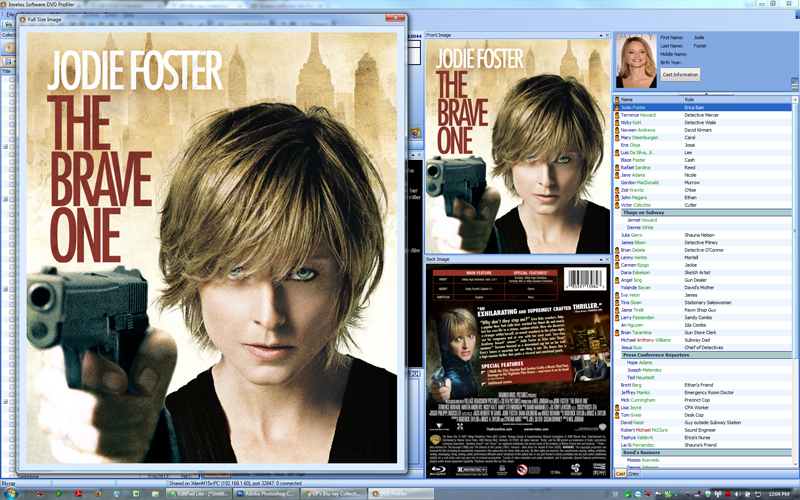Select cast member Robert Michael McClure

tap(703, 430)
